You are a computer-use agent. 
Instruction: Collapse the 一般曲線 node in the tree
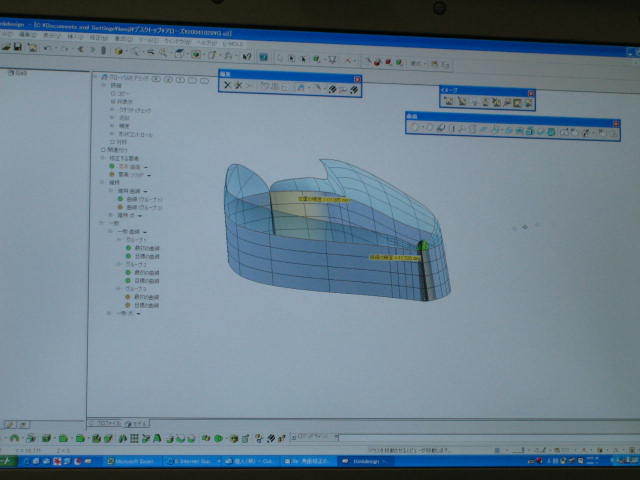110,231
